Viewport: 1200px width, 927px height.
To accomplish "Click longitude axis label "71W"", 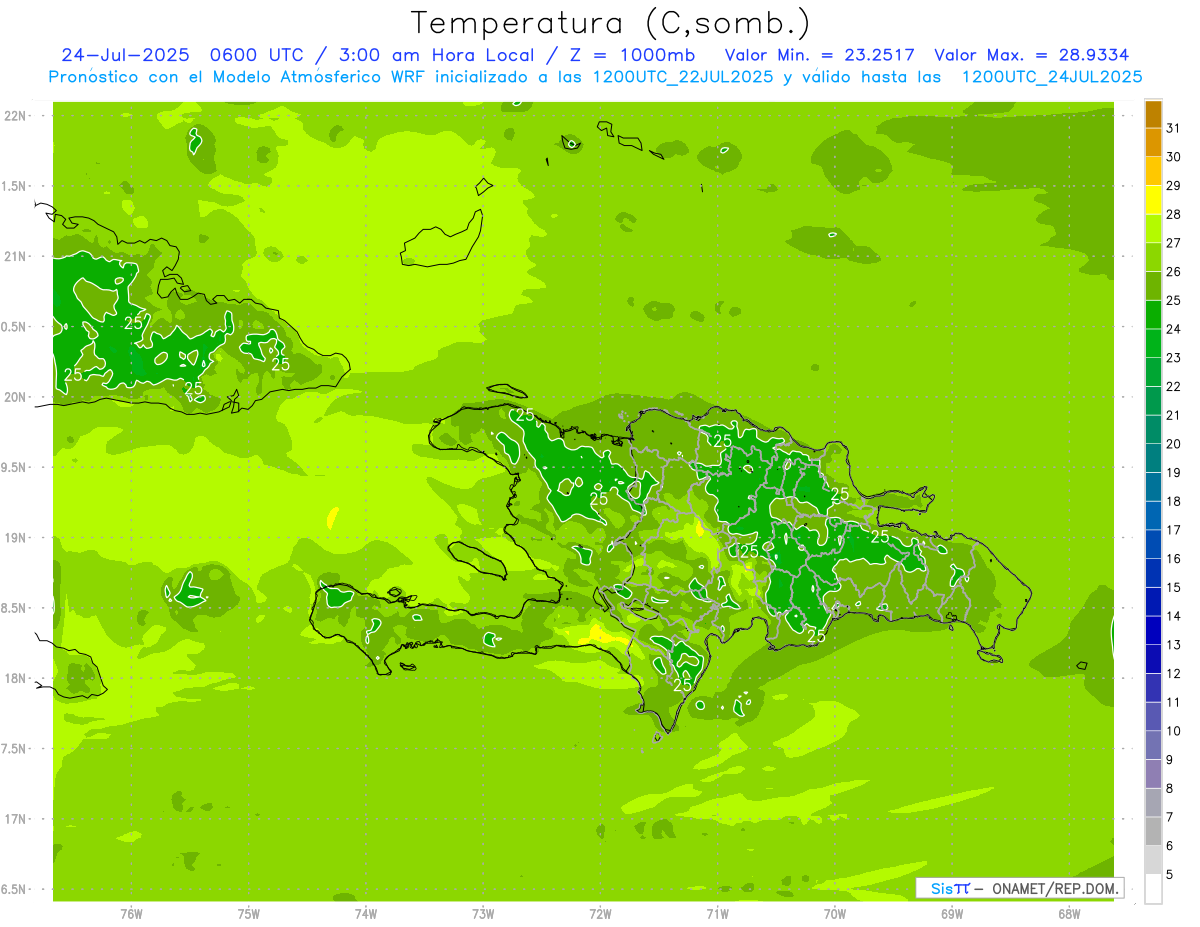I will click(x=717, y=914).
